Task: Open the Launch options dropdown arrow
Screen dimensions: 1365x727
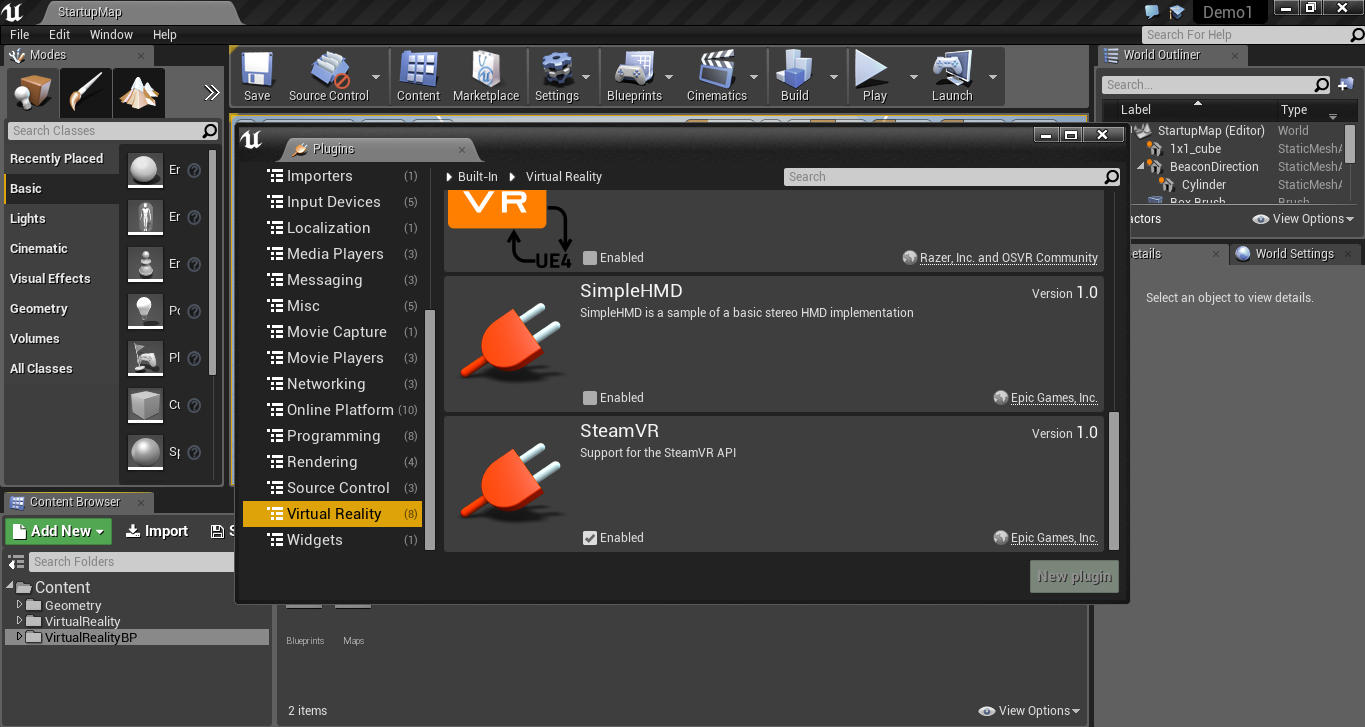Action: click(x=993, y=77)
